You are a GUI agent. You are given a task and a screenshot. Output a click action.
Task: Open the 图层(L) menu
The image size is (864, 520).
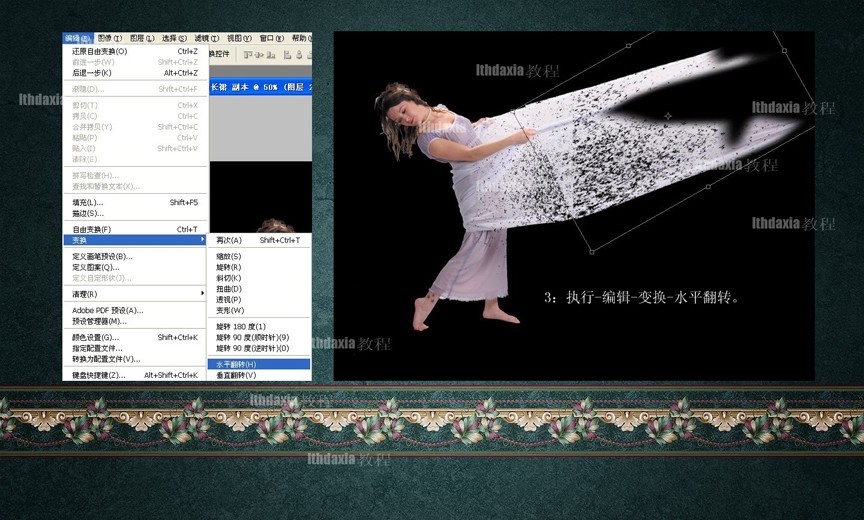click(x=142, y=38)
